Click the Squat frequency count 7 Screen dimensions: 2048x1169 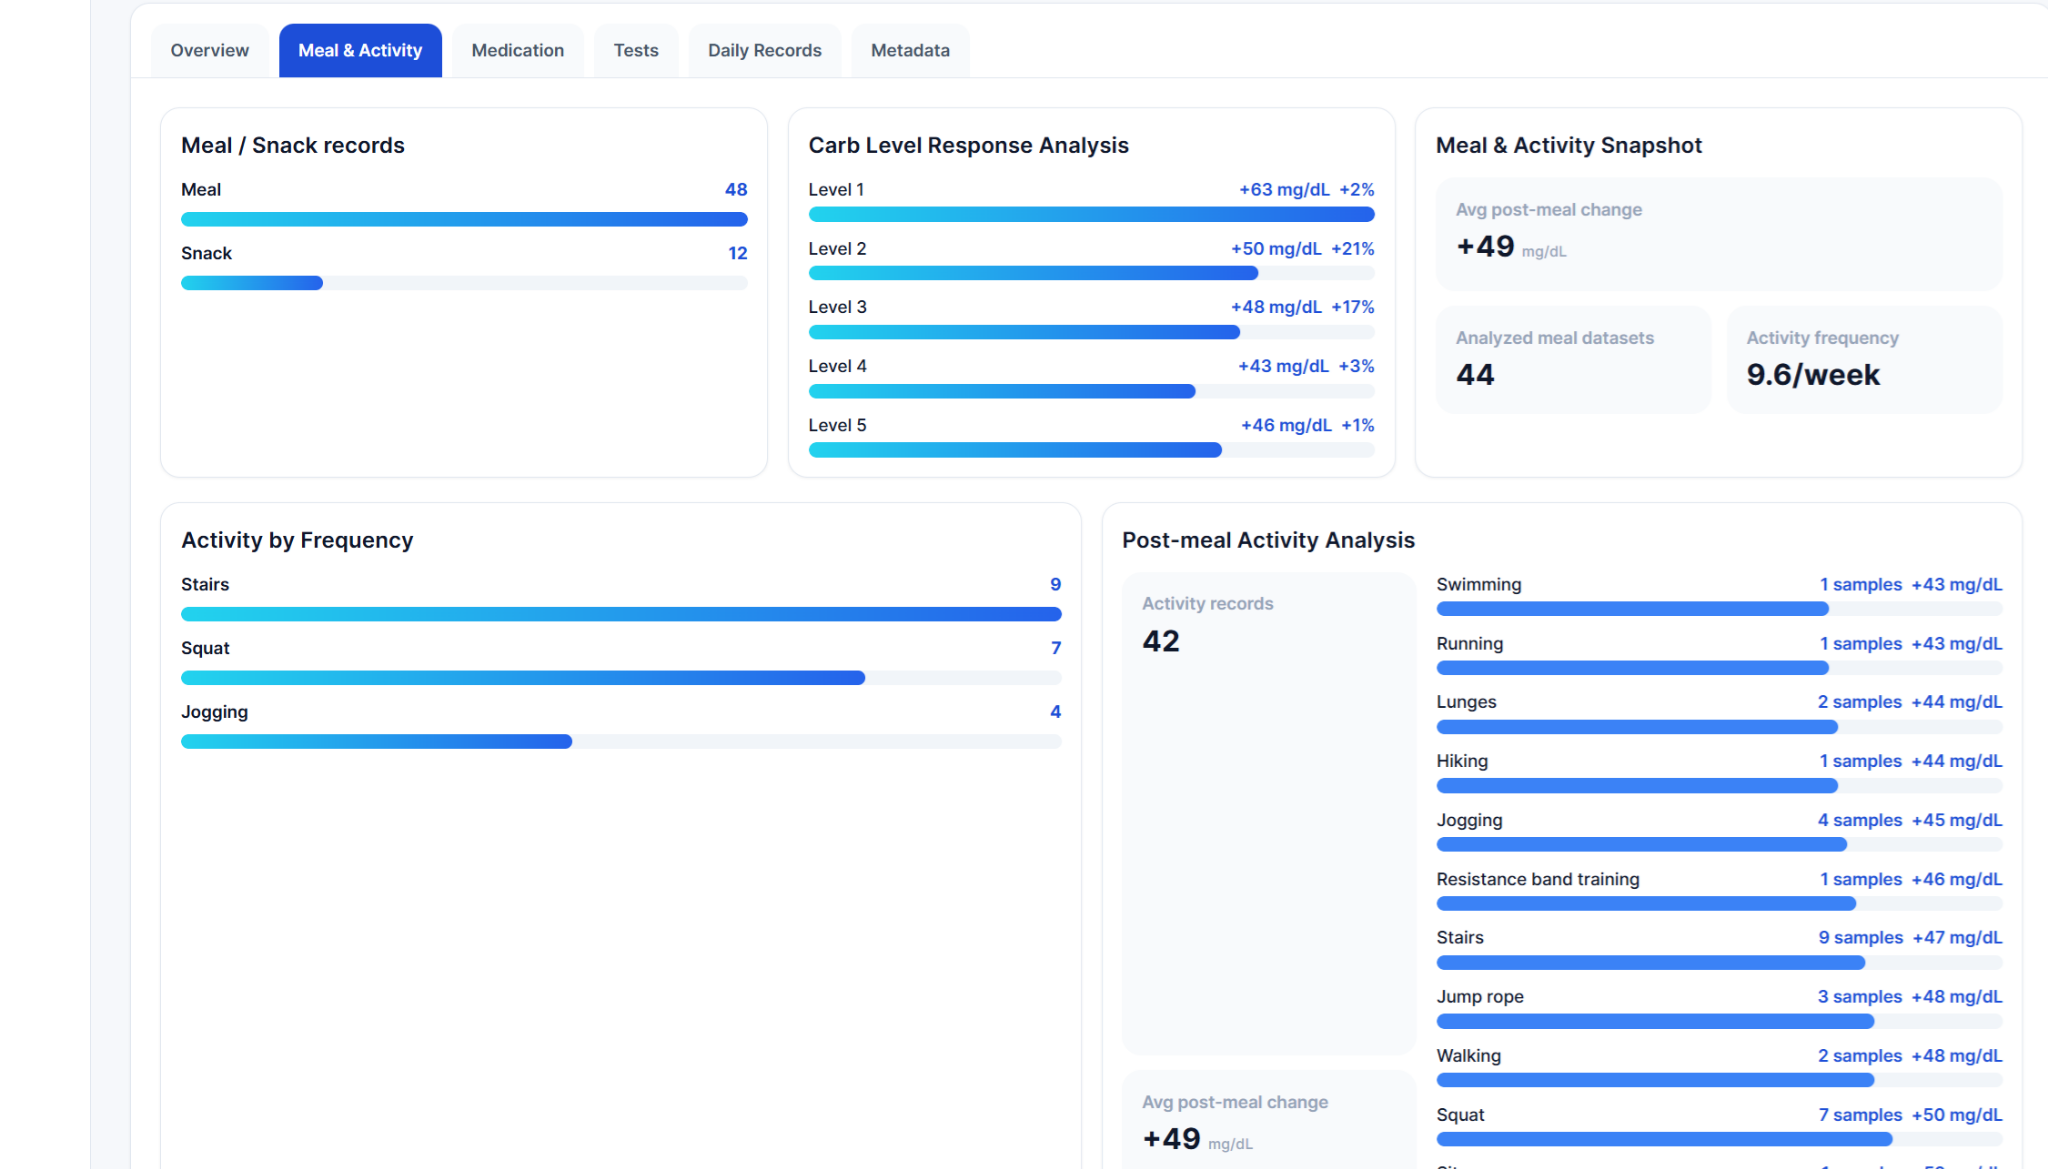point(1056,648)
